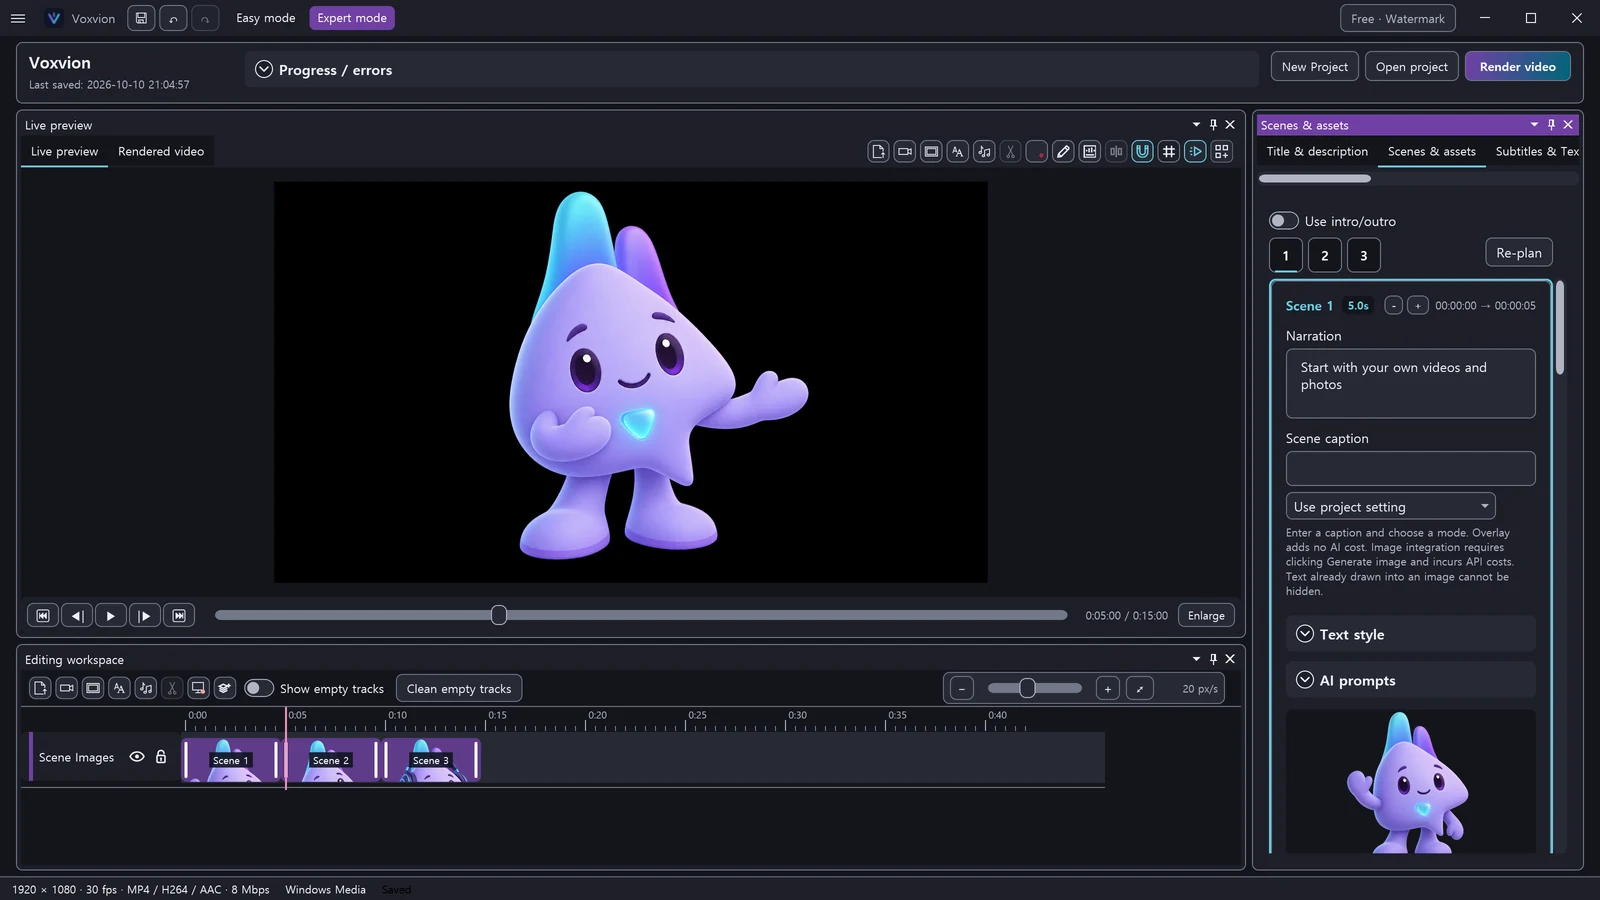Open the Use project setting dropdown

1390,506
